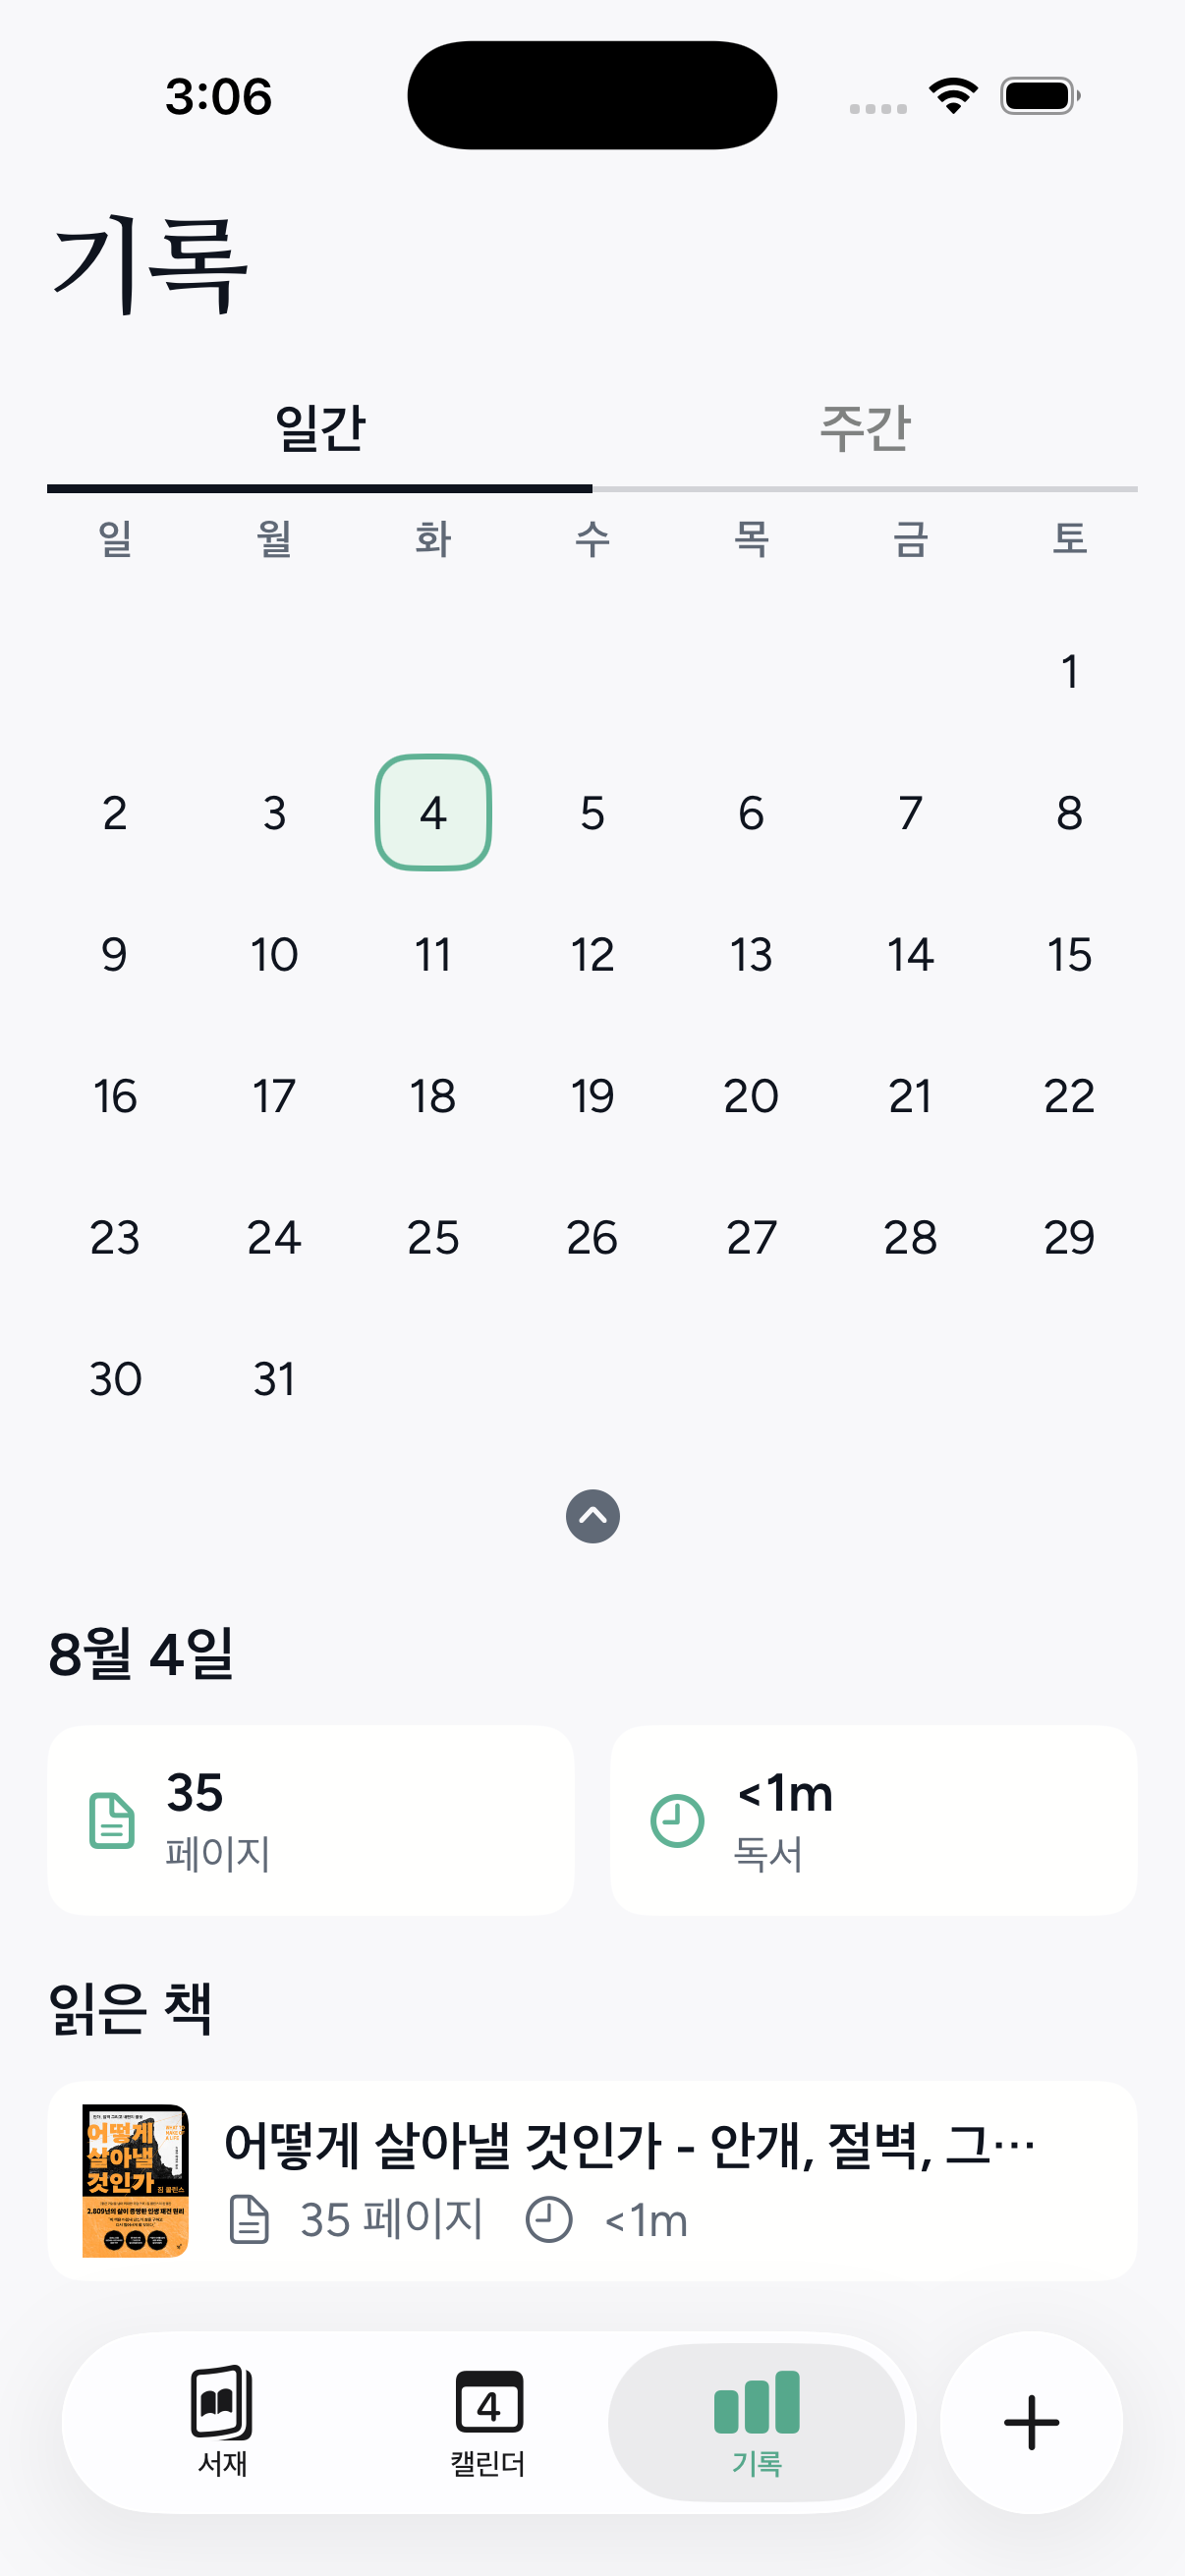The image size is (1185, 2576).
Task: Select the 기록 bar chart tab icon
Action: pyautogui.click(x=756, y=2402)
